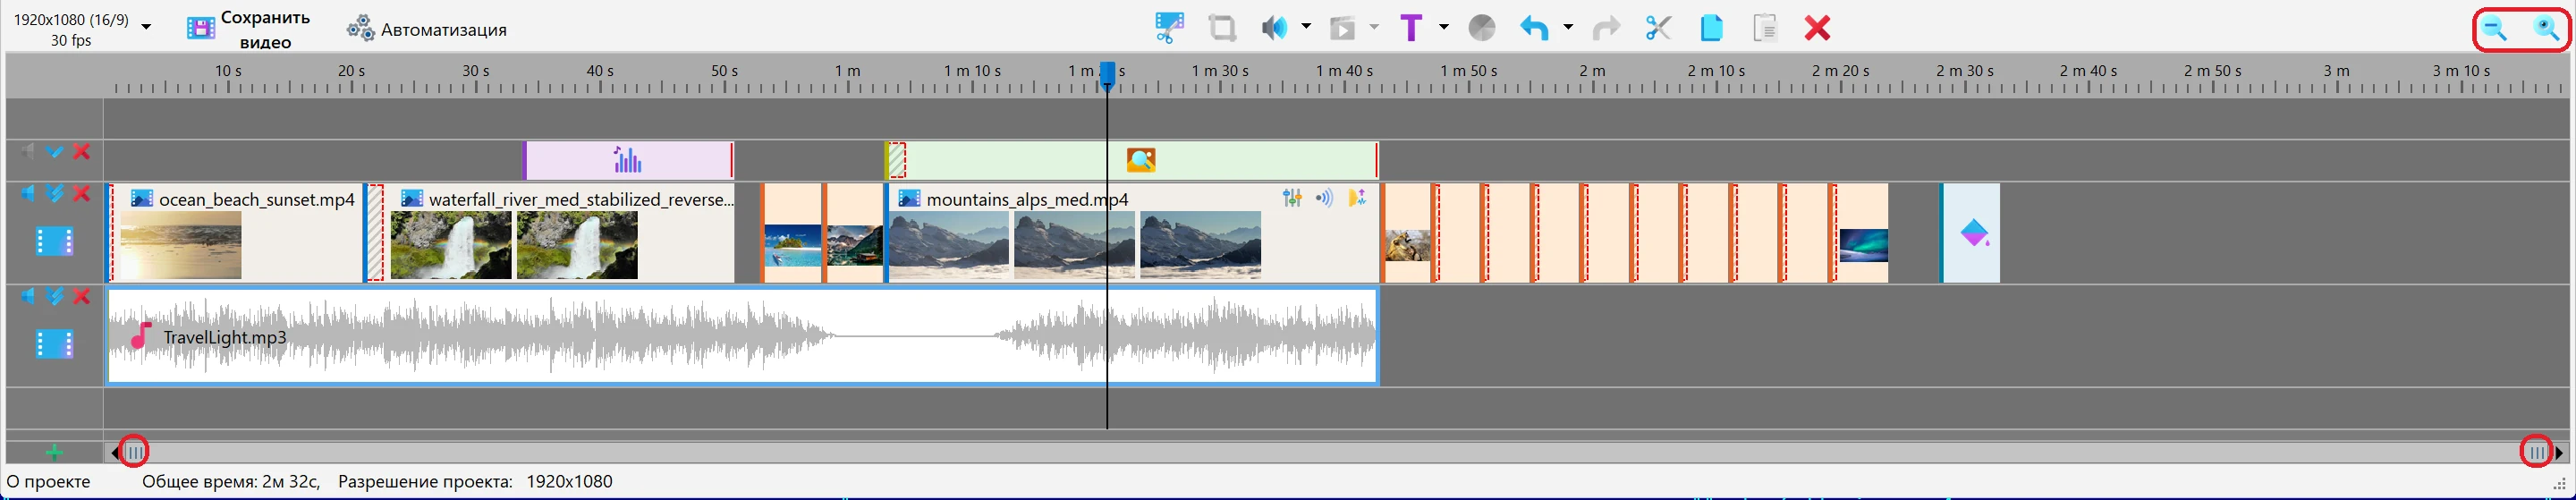The width and height of the screenshot is (2576, 500).
Task: Open the 1920x1080 (16/9) resolution dropdown
Action: [x=147, y=27]
